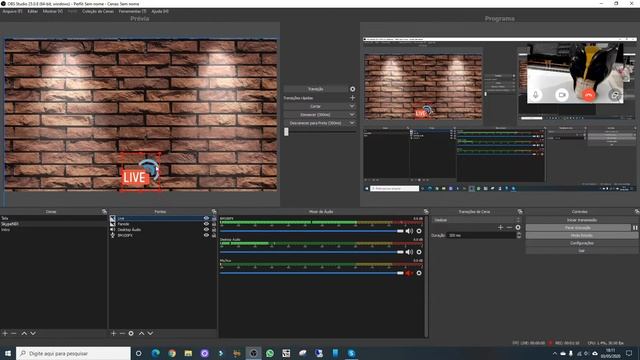
Task: Click the Sair button in Controles
Action: click(582, 251)
